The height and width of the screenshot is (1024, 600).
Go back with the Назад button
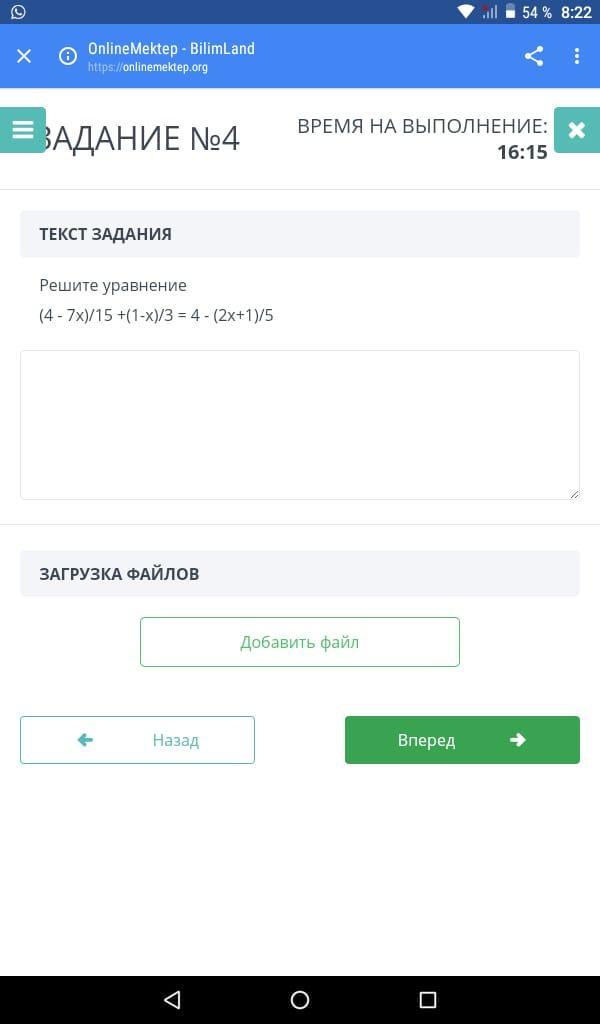coord(137,740)
